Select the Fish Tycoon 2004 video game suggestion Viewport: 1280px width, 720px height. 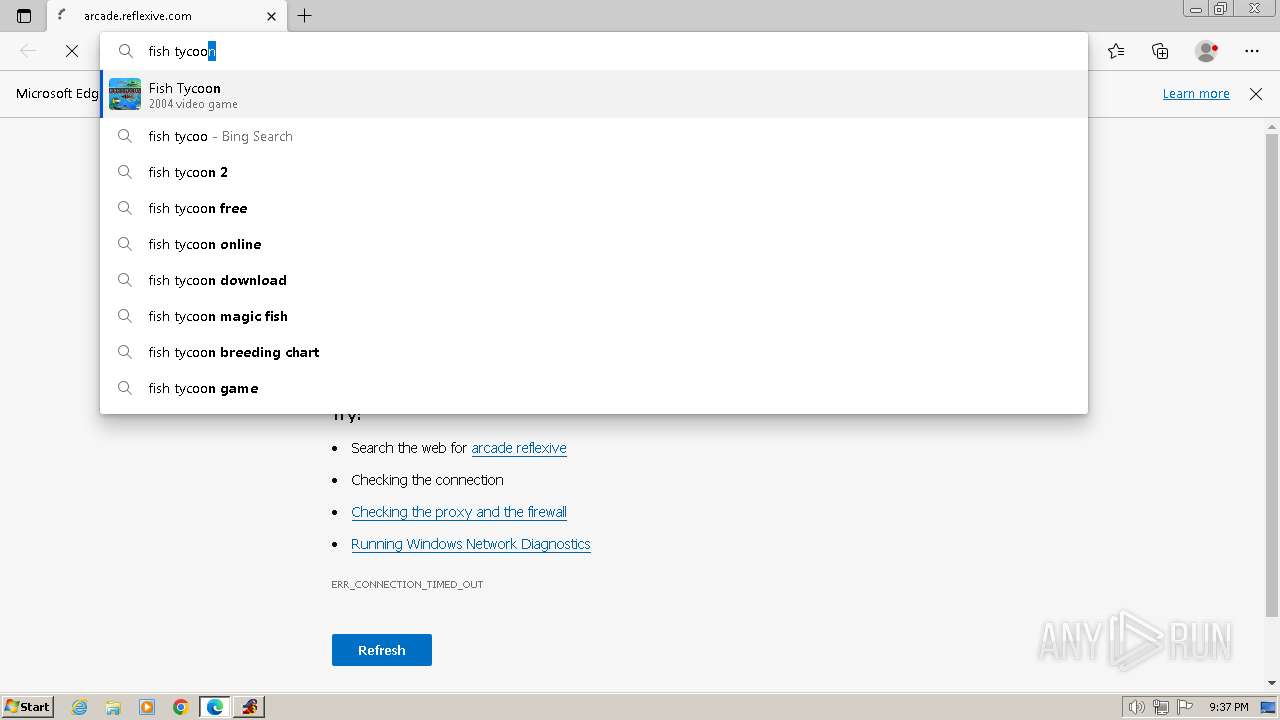pyautogui.click(x=594, y=94)
